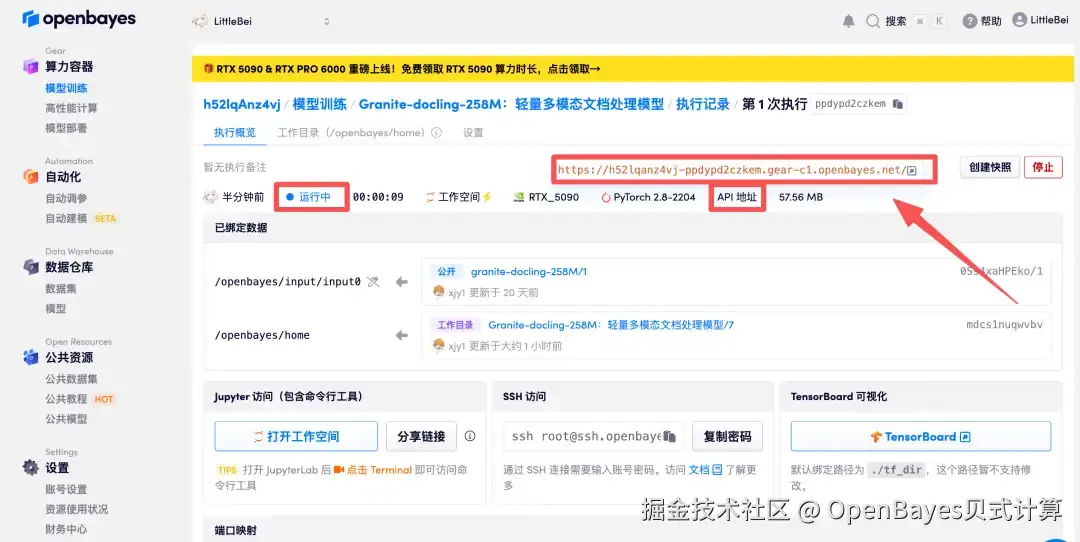
Task: Click the red 停止 button
Action: [x=1043, y=167]
